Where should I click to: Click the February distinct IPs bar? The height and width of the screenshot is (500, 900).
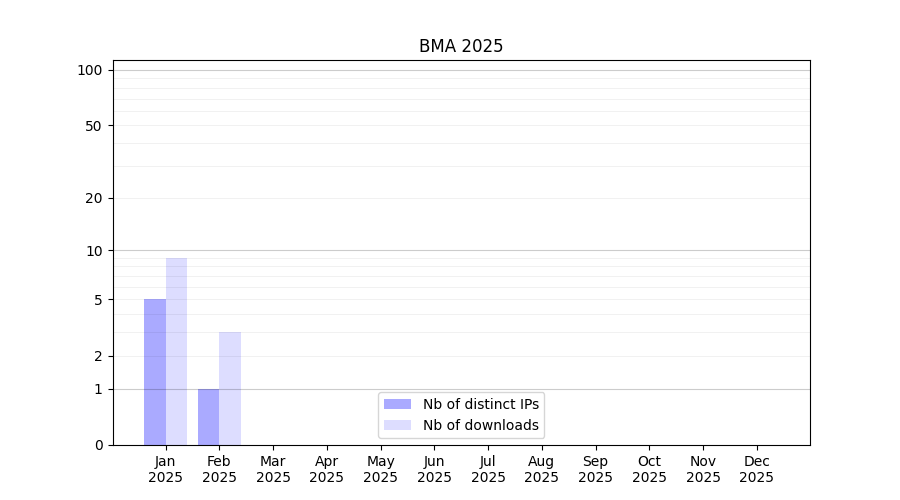pyautogui.click(x=208, y=417)
